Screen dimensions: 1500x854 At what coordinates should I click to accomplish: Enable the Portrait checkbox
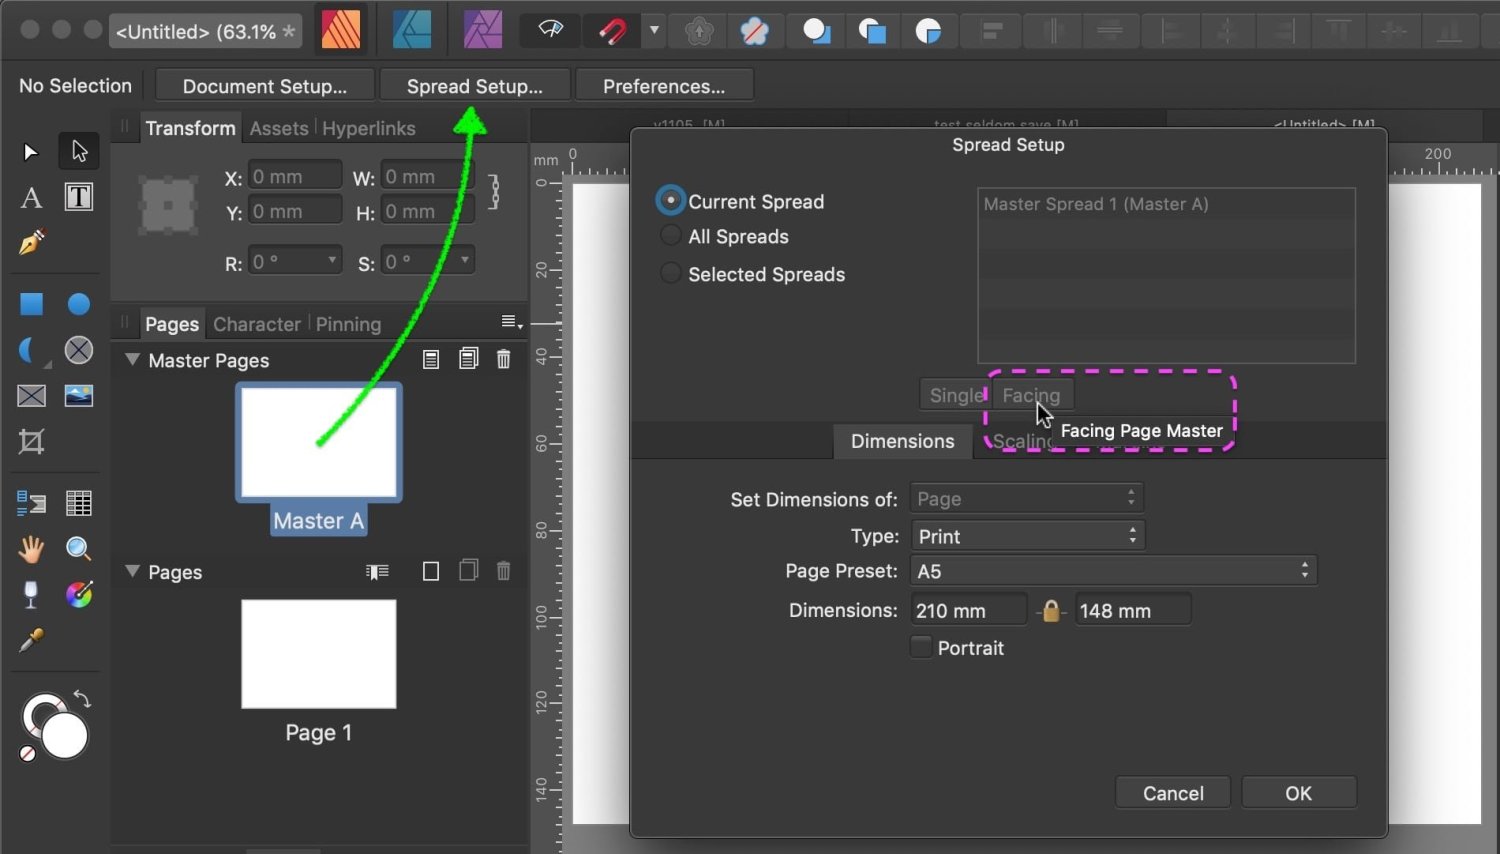pyautogui.click(x=921, y=647)
